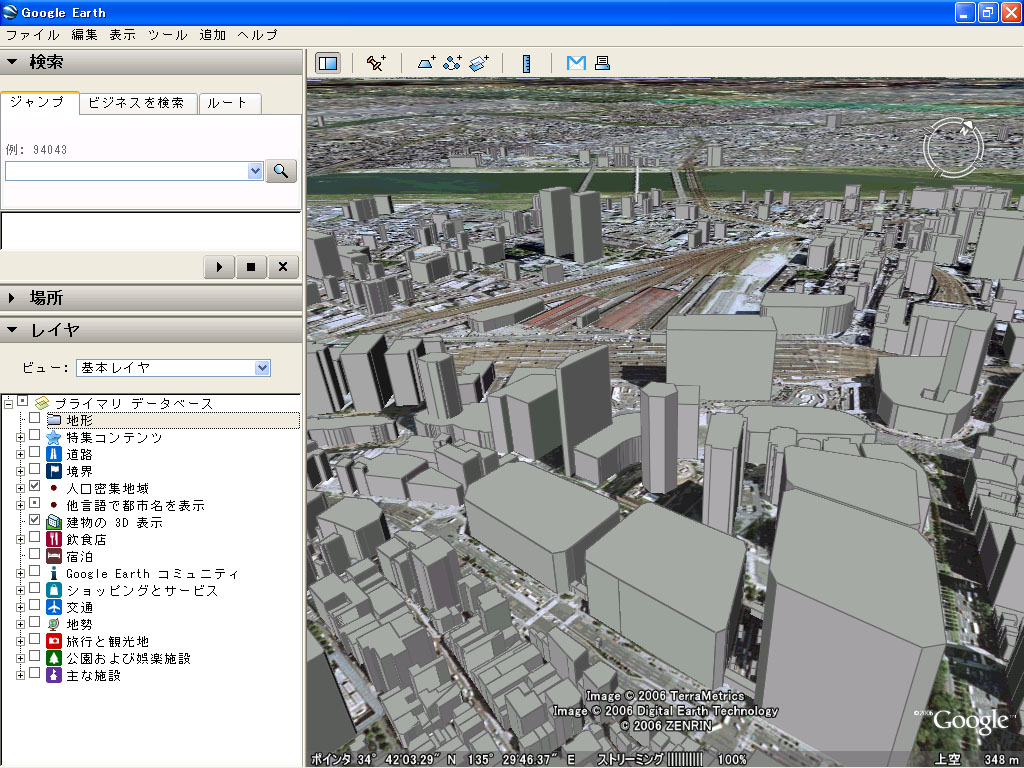Toggle the sidebar visibility icon
The width and height of the screenshot is (1024, 768).
click(x=330, y=62)
